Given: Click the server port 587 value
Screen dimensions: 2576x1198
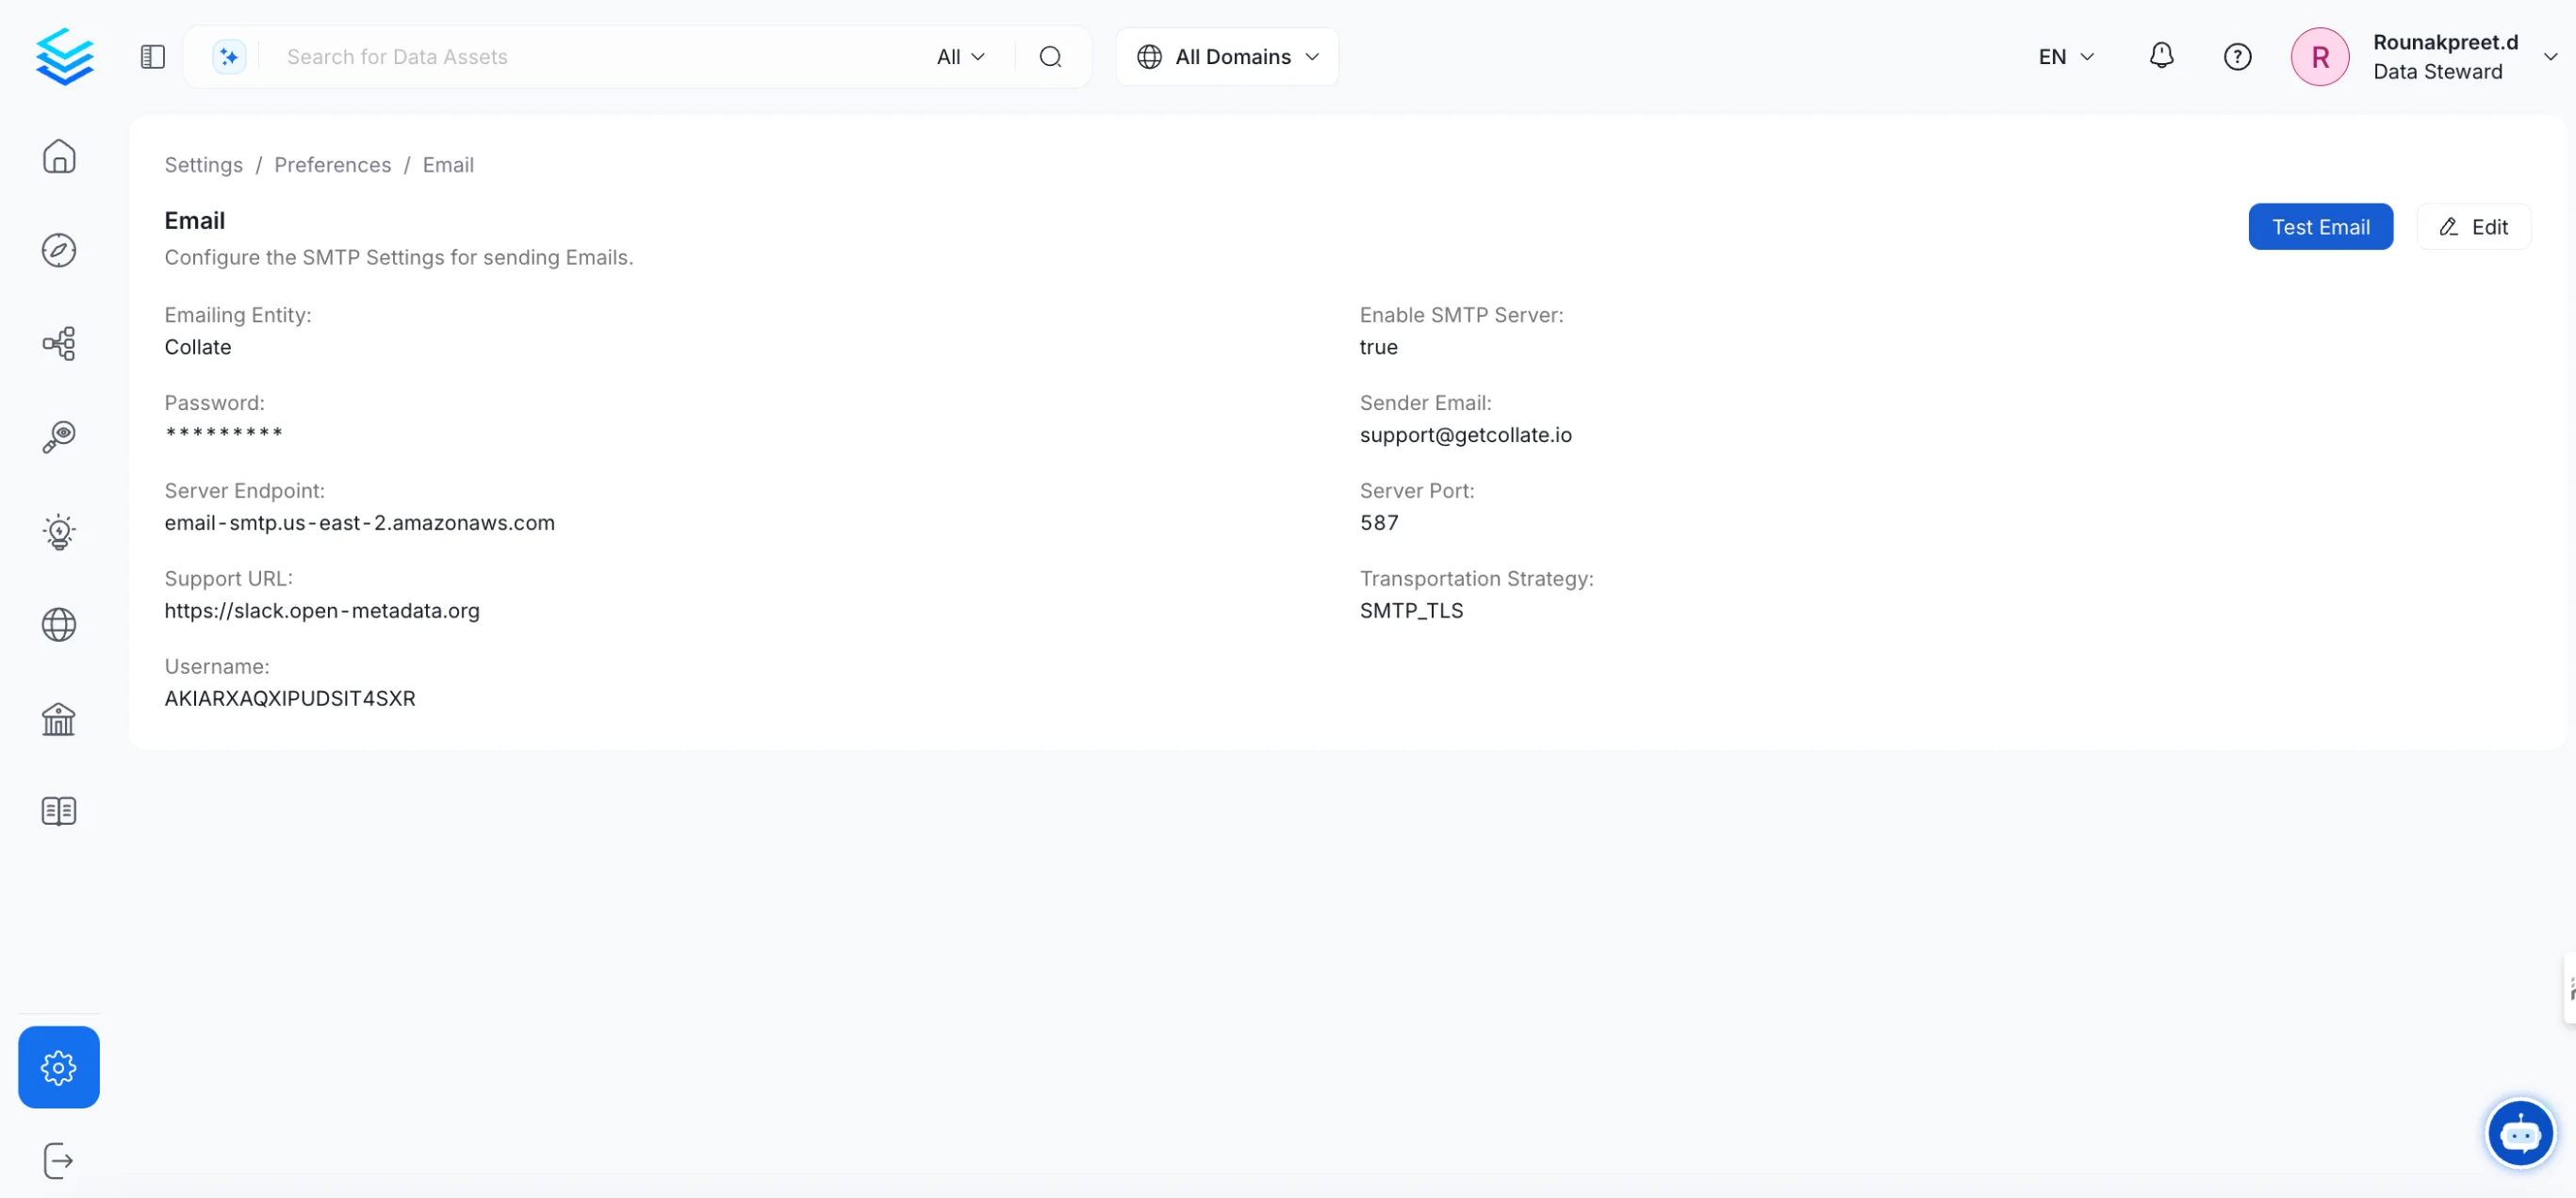Looking at the screenshot, I should 1379,523.
